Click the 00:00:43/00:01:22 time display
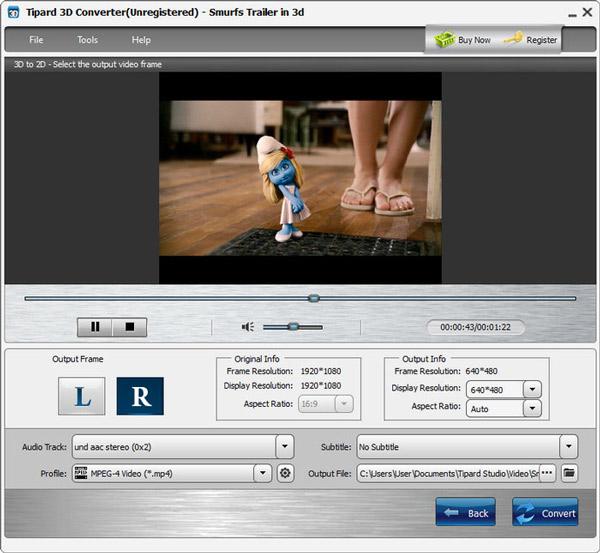600x553 pixels. coord(475,327)
